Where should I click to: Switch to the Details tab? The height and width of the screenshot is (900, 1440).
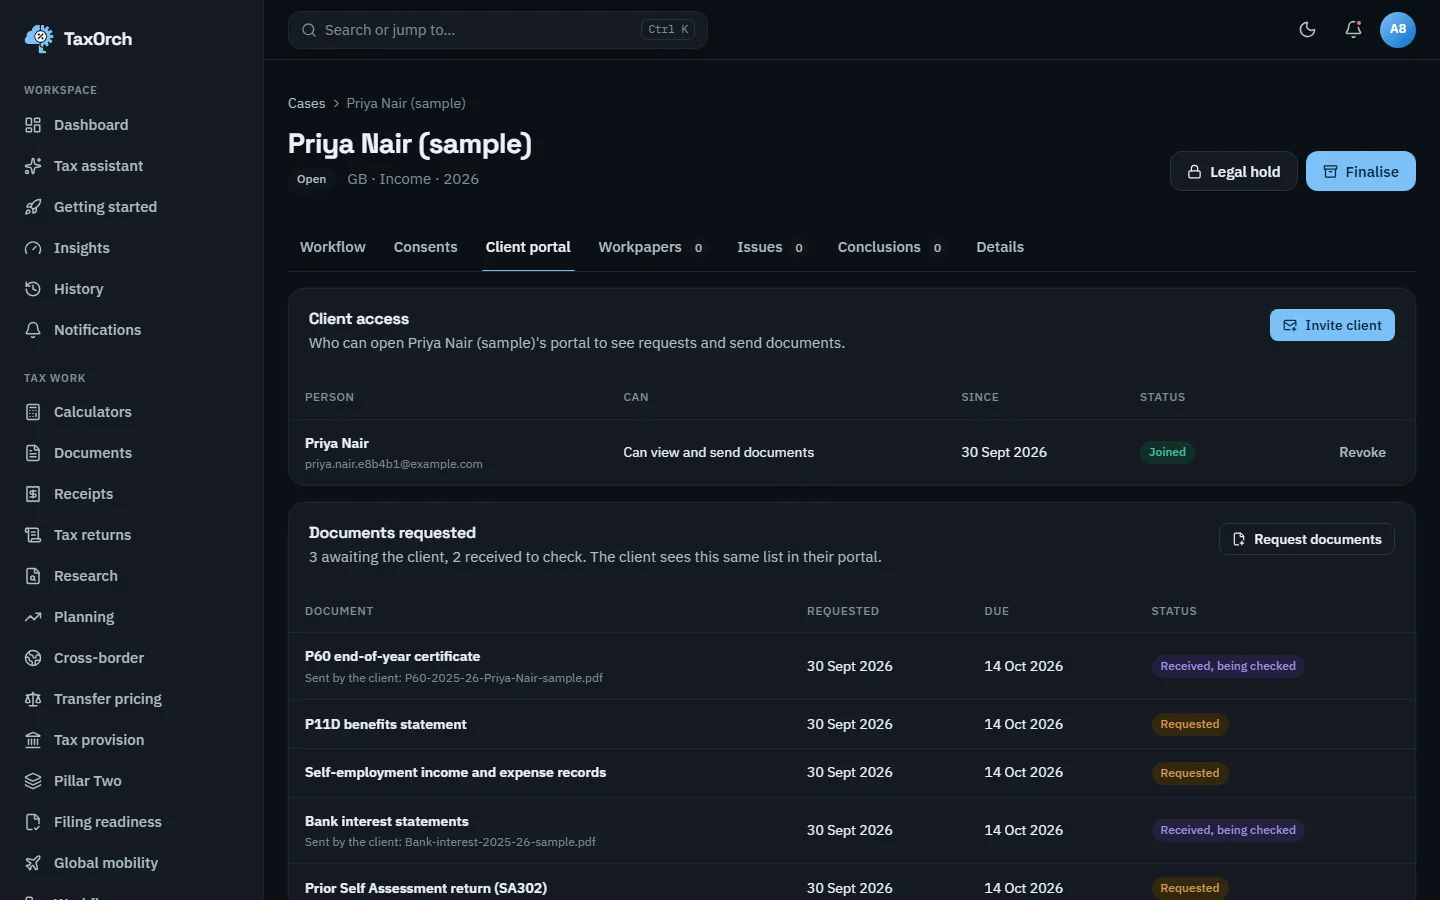[x=1000, y=247]
